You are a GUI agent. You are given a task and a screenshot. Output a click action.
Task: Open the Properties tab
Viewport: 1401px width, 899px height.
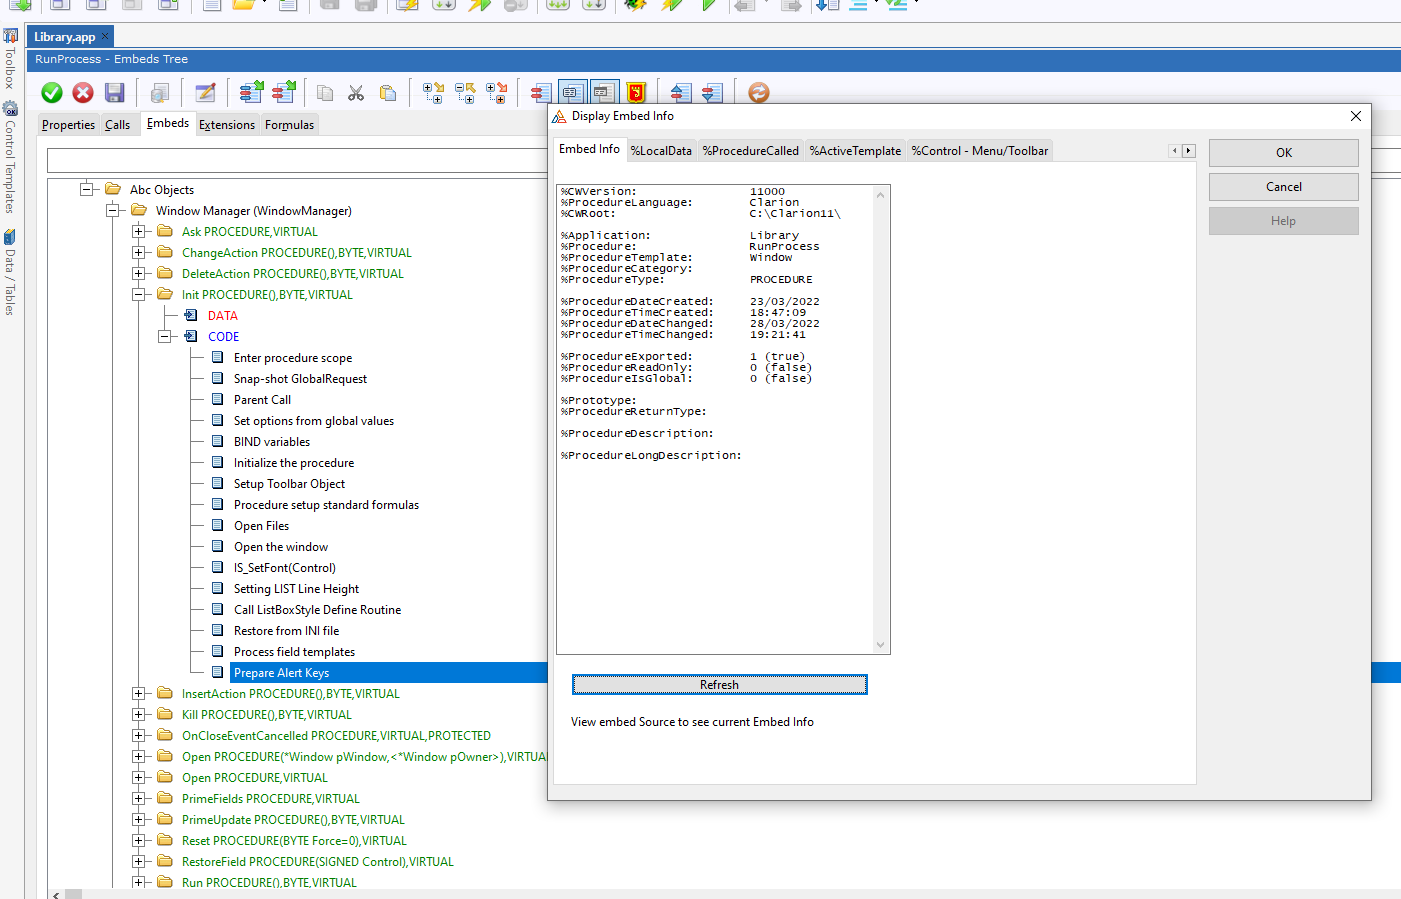(x=68, y=125)
